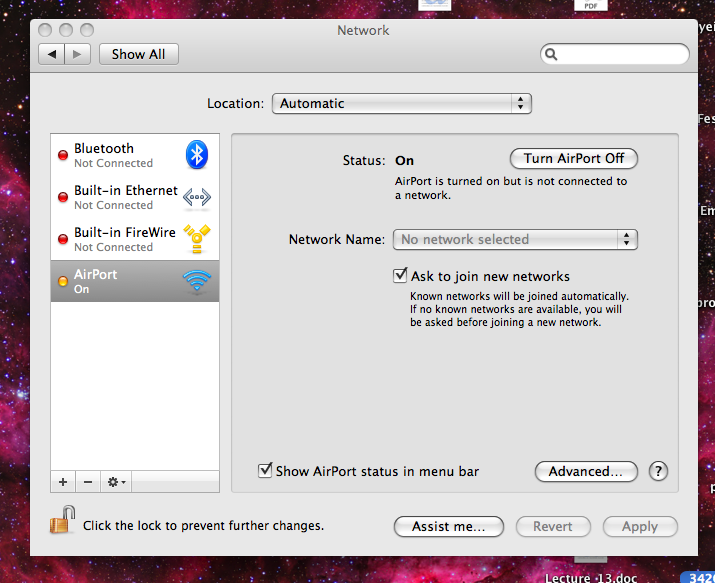The width and height of the screenshot is (715, 583).
Task: Click AirPort not connected status description
Action: click(511, 188)
